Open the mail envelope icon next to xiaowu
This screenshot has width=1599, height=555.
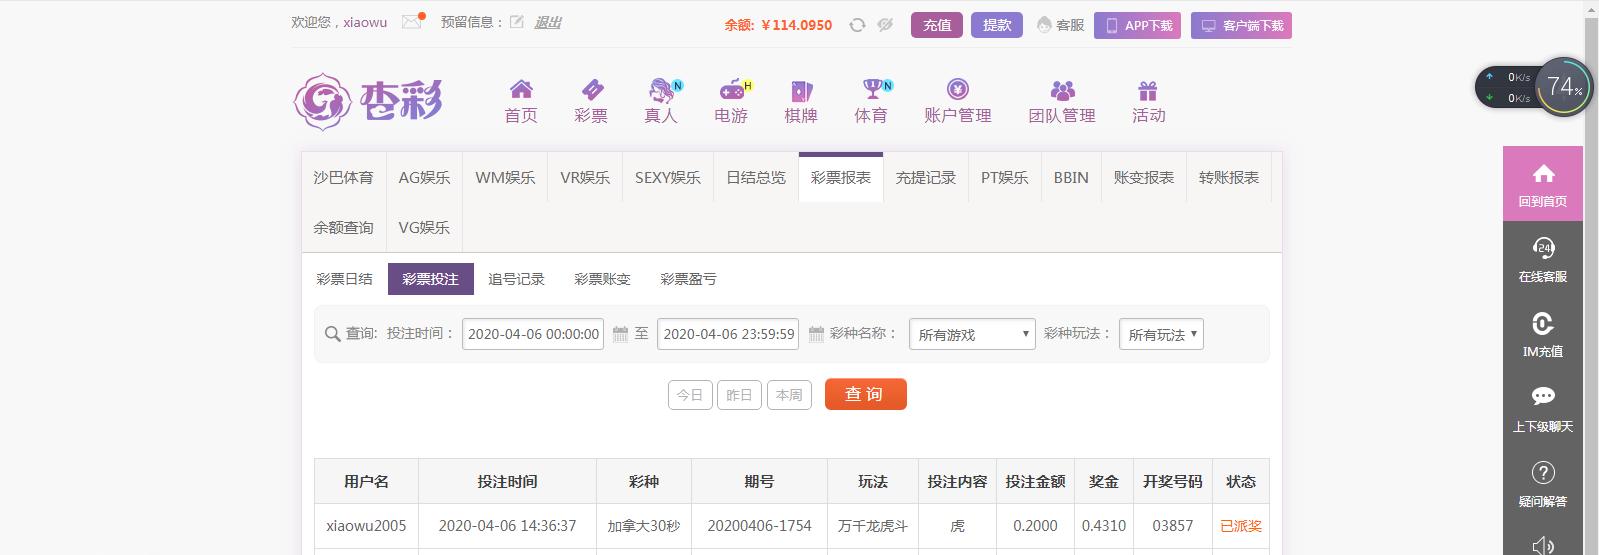click(413, 22)
